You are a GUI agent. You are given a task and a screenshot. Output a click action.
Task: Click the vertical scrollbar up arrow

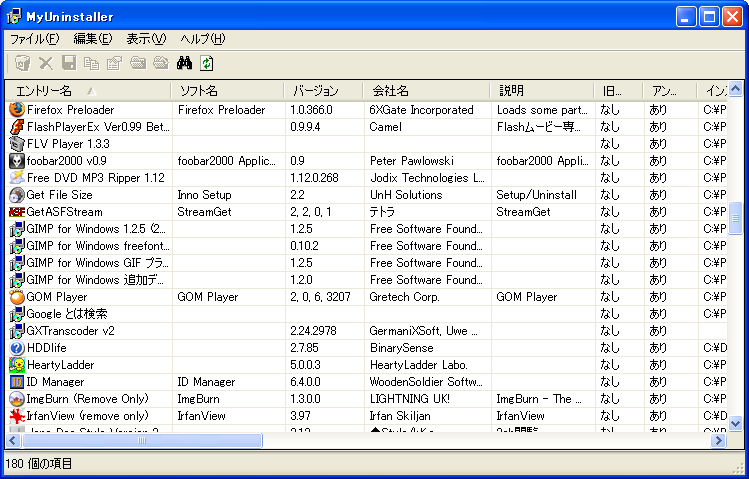pos(736,88)
